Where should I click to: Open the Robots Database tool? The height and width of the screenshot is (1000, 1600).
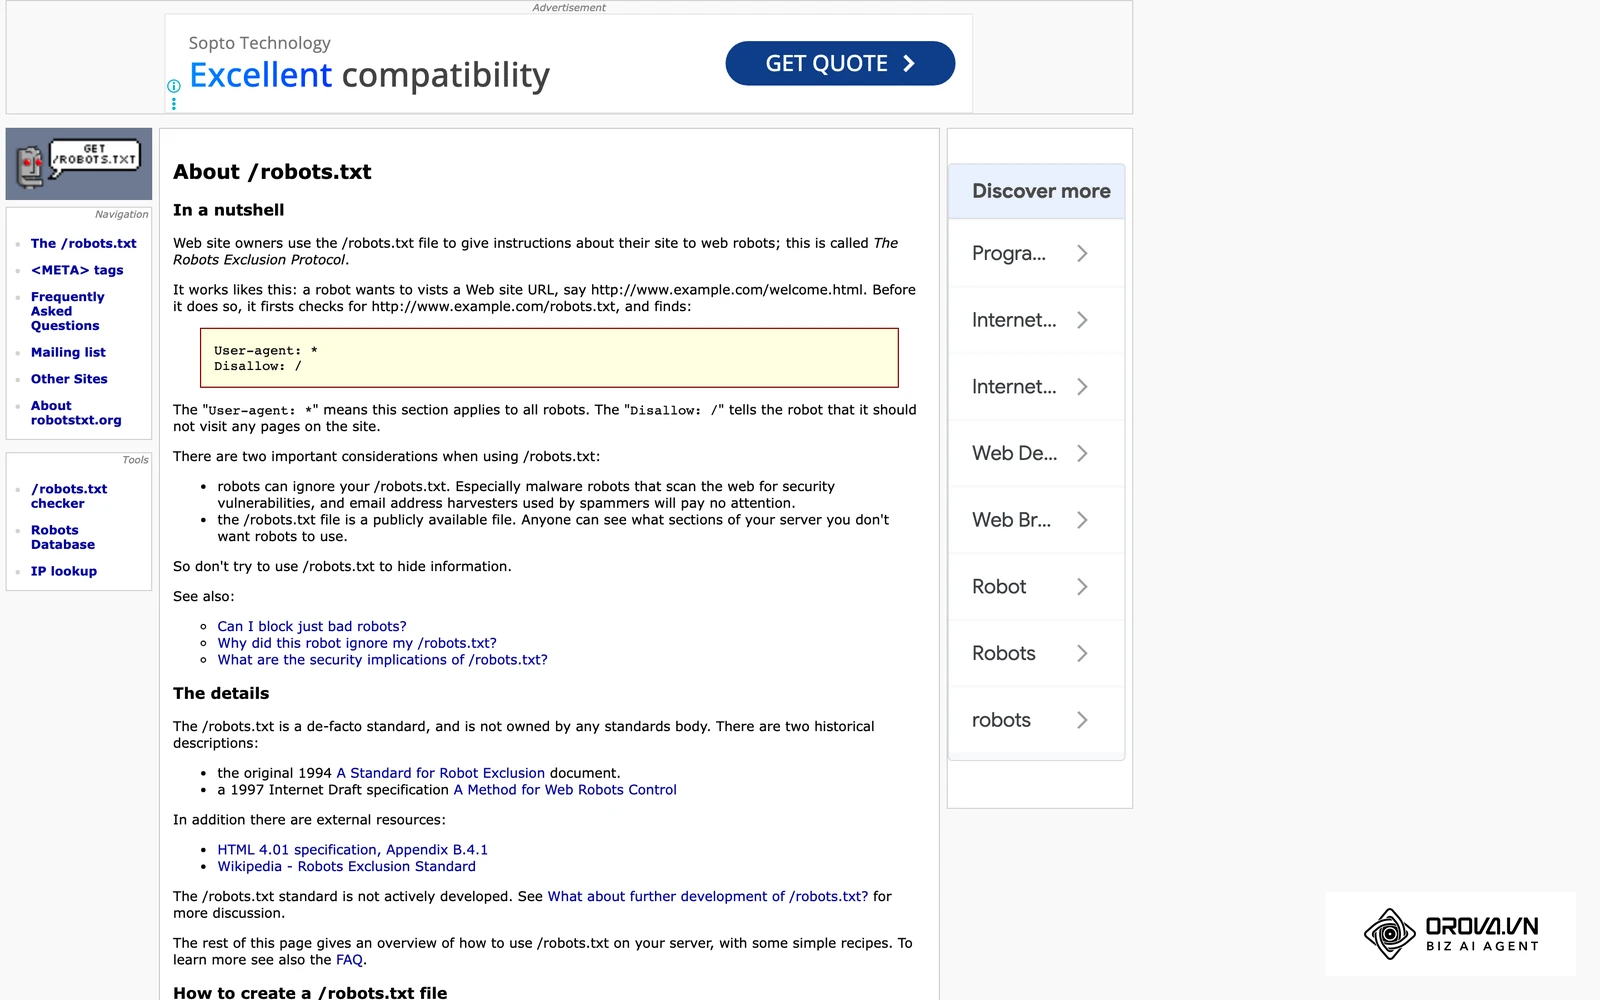point(63,537)
